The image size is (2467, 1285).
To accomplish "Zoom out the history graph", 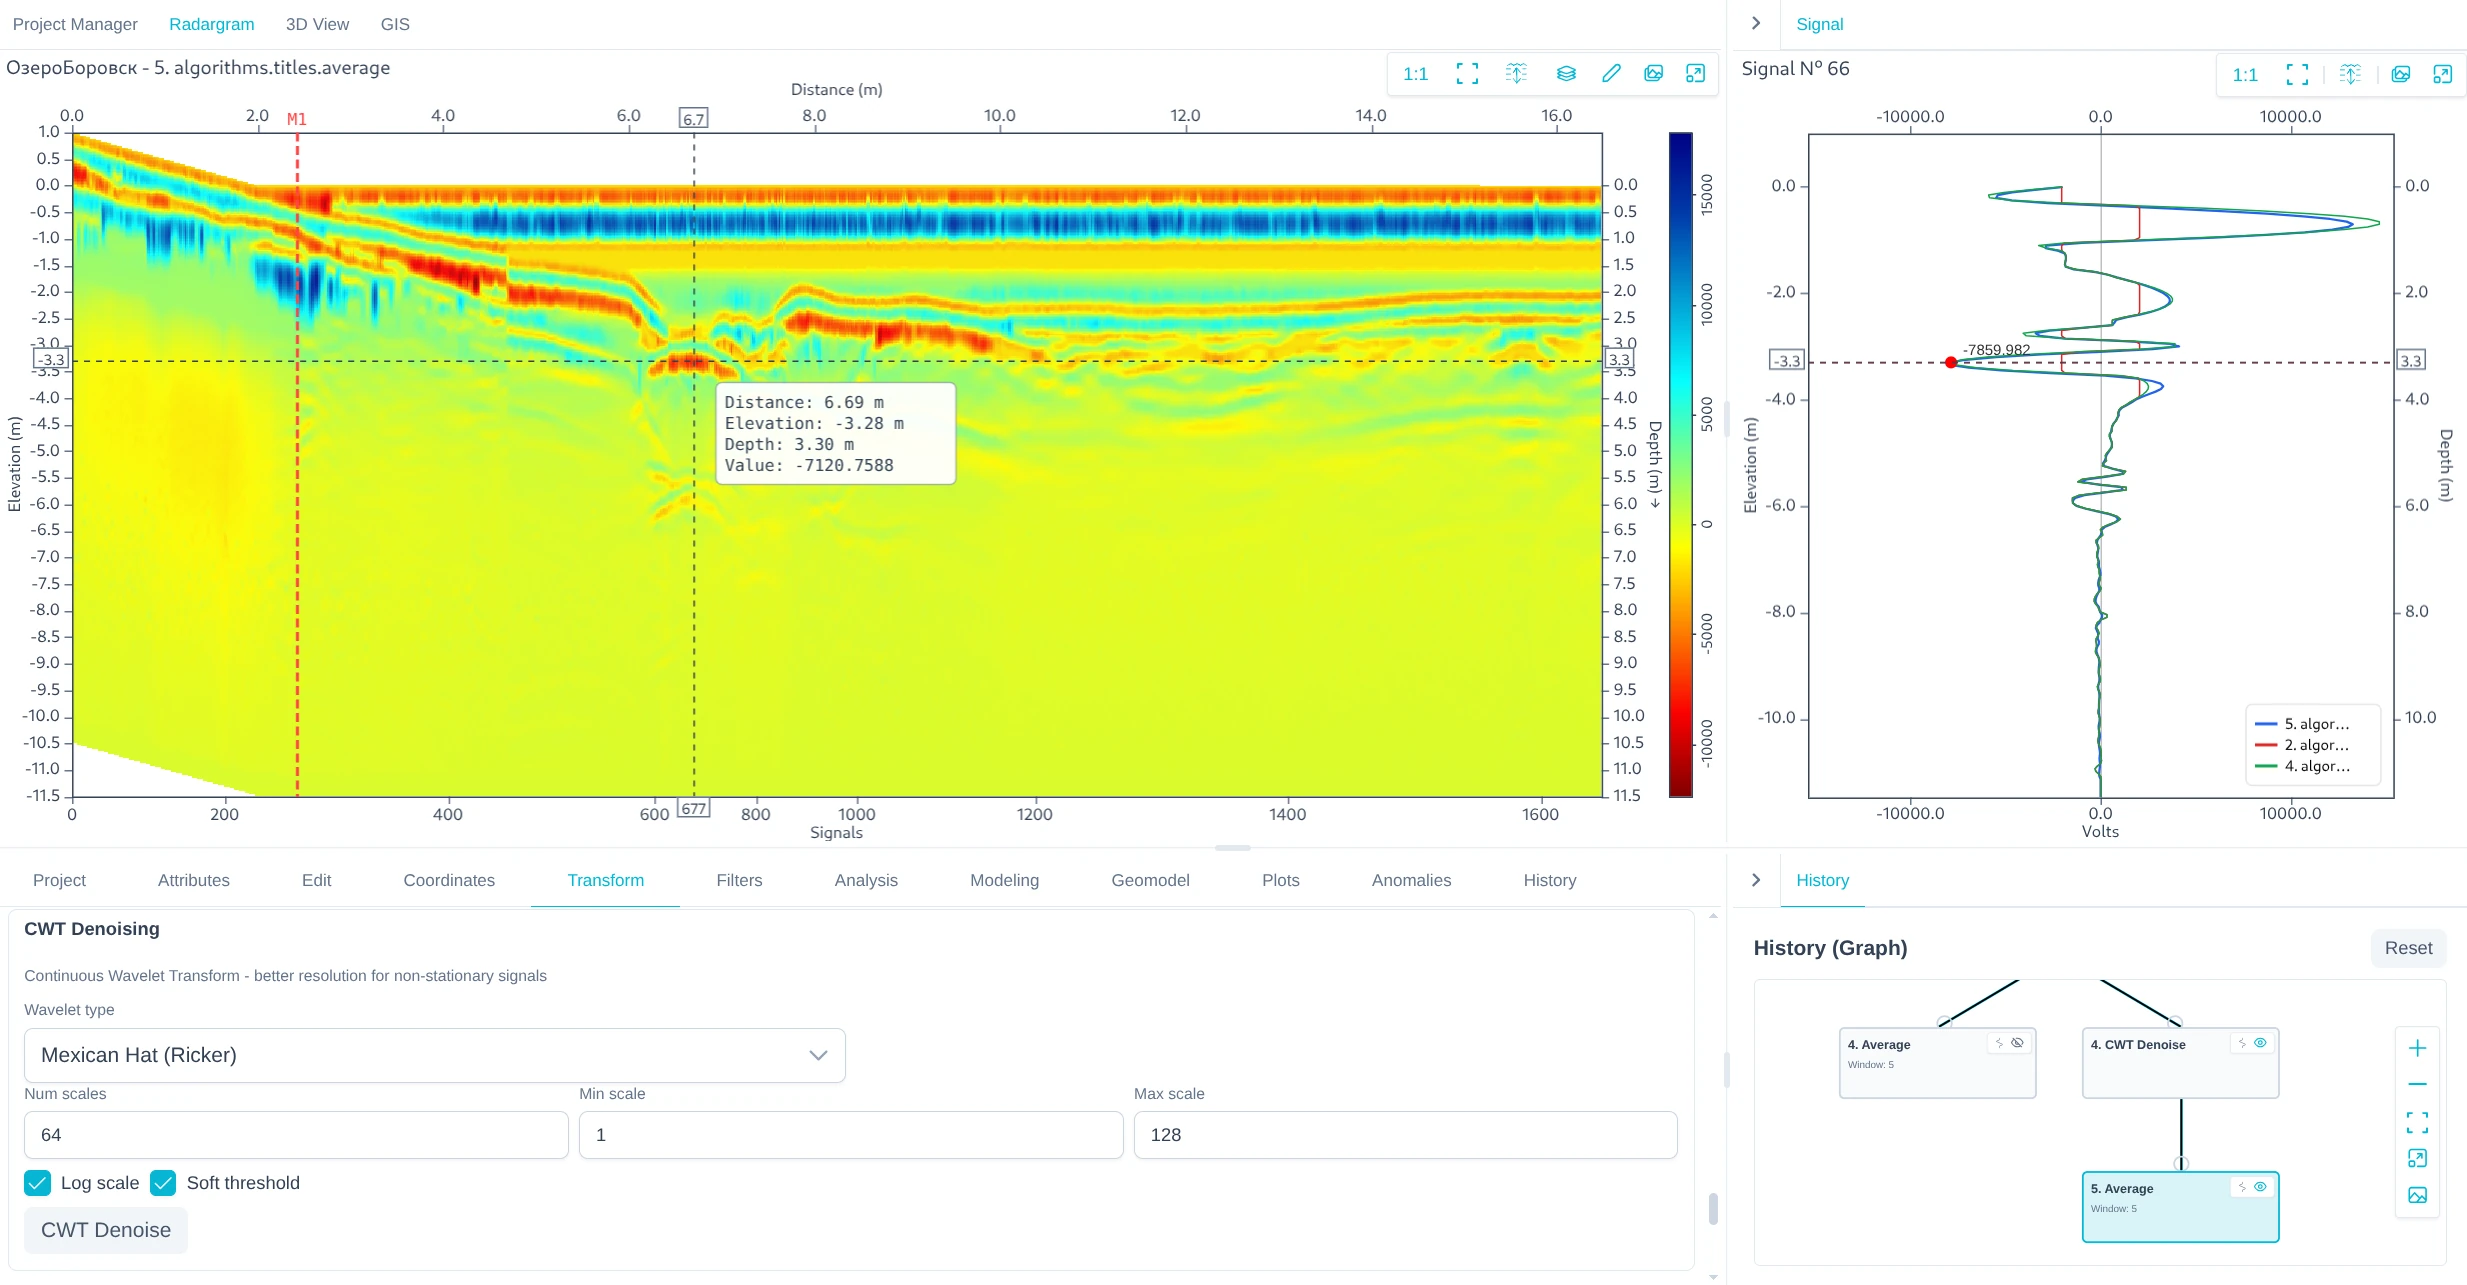I will (x=2417, y=1084).
